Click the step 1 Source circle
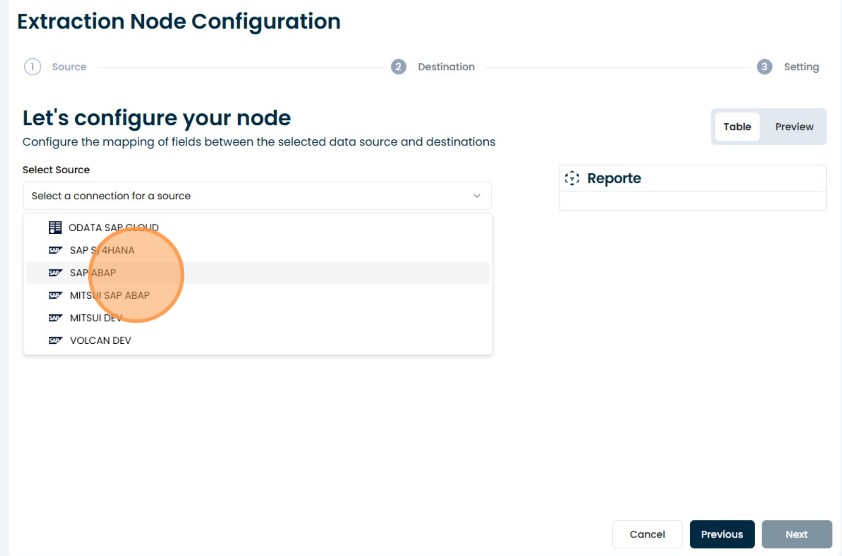This screenshot has height=556, width=842. point(32,67)
